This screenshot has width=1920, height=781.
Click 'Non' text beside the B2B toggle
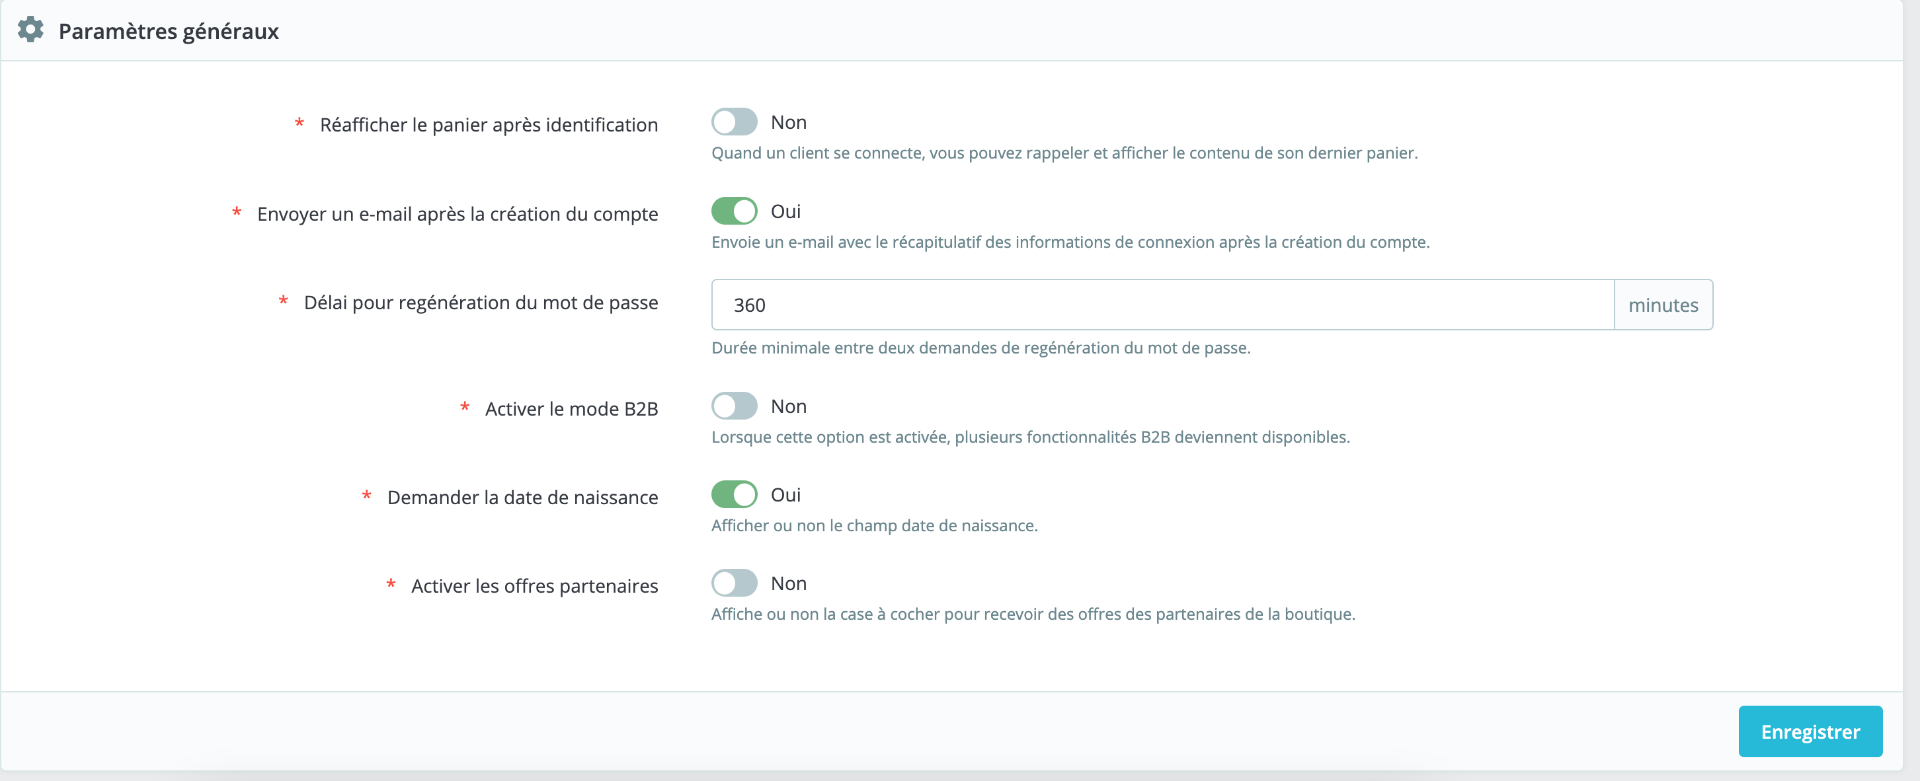[x=788, y=406]
